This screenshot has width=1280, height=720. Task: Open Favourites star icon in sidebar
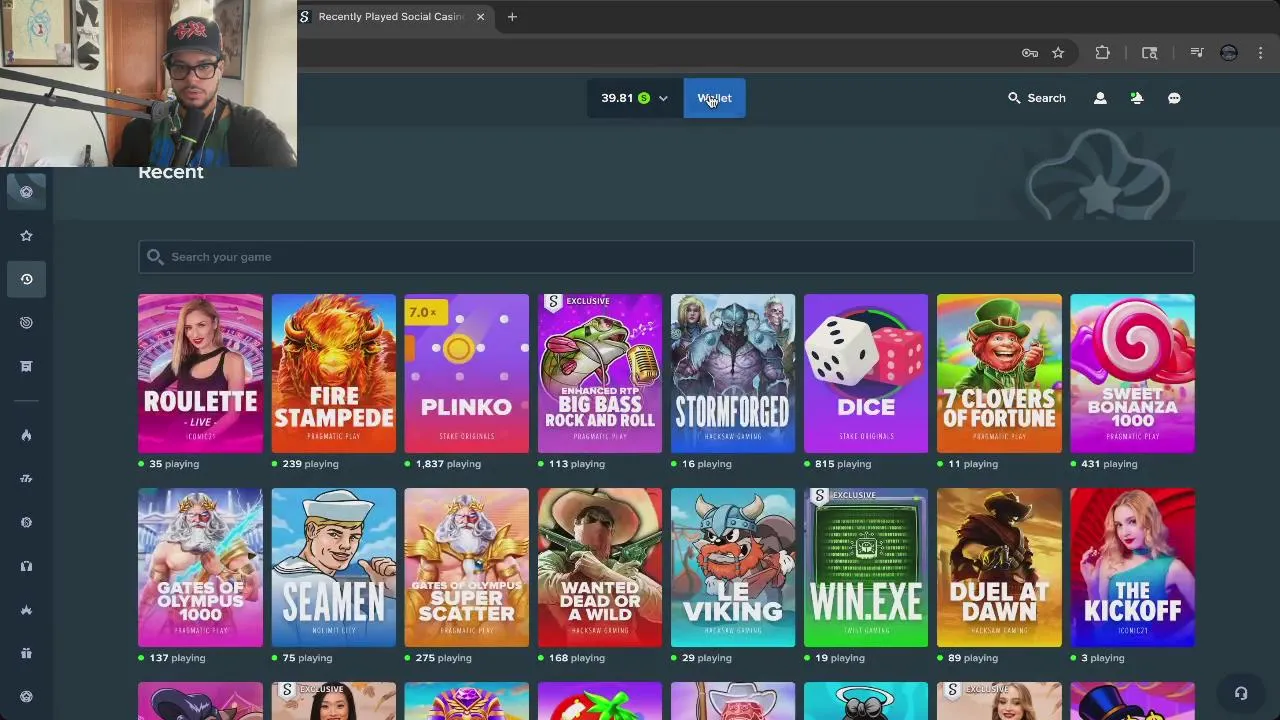tap(26, 236)
